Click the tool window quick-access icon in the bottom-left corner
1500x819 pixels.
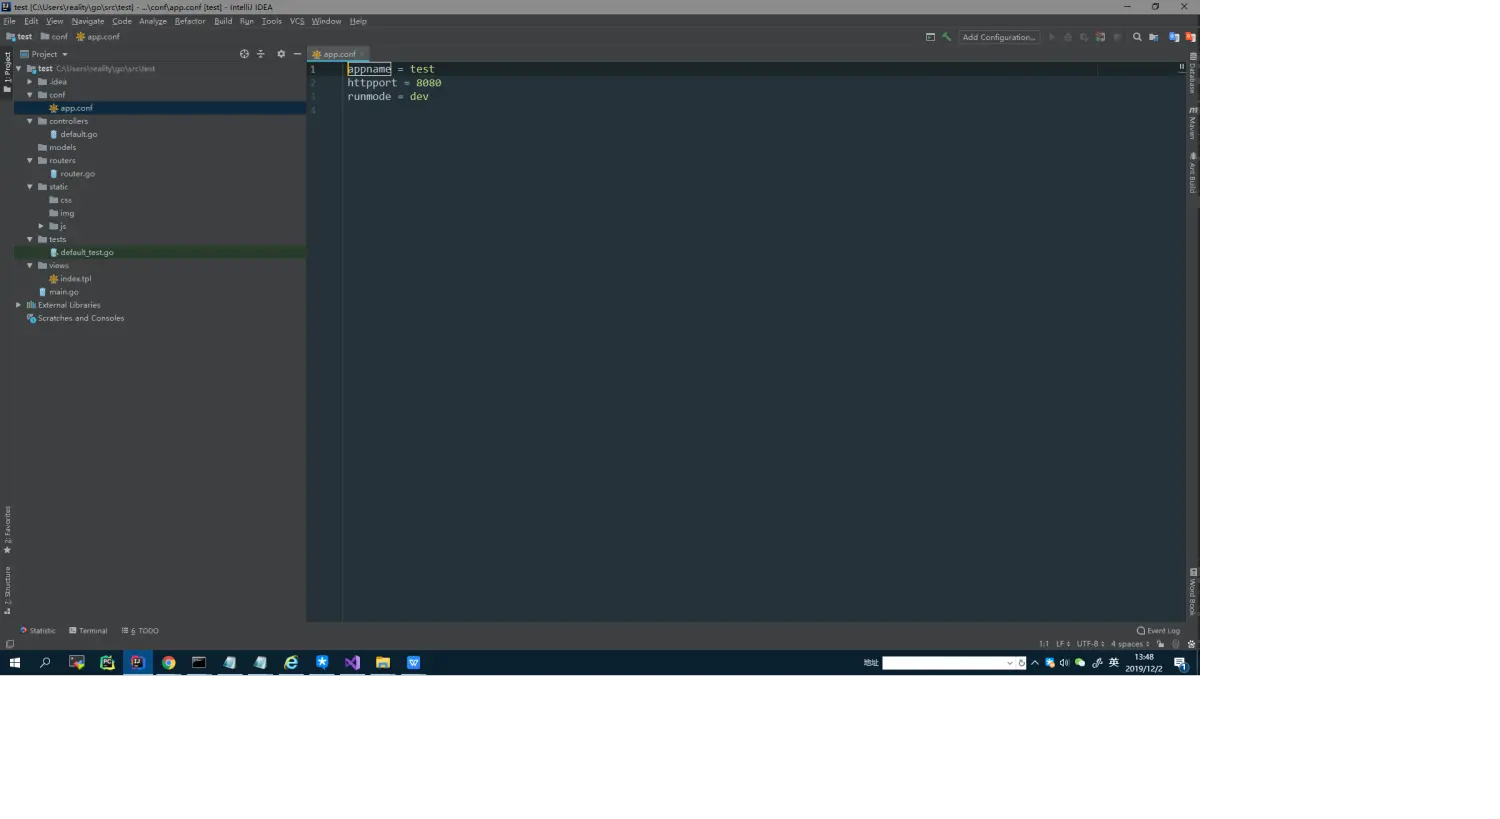(9, 644)
